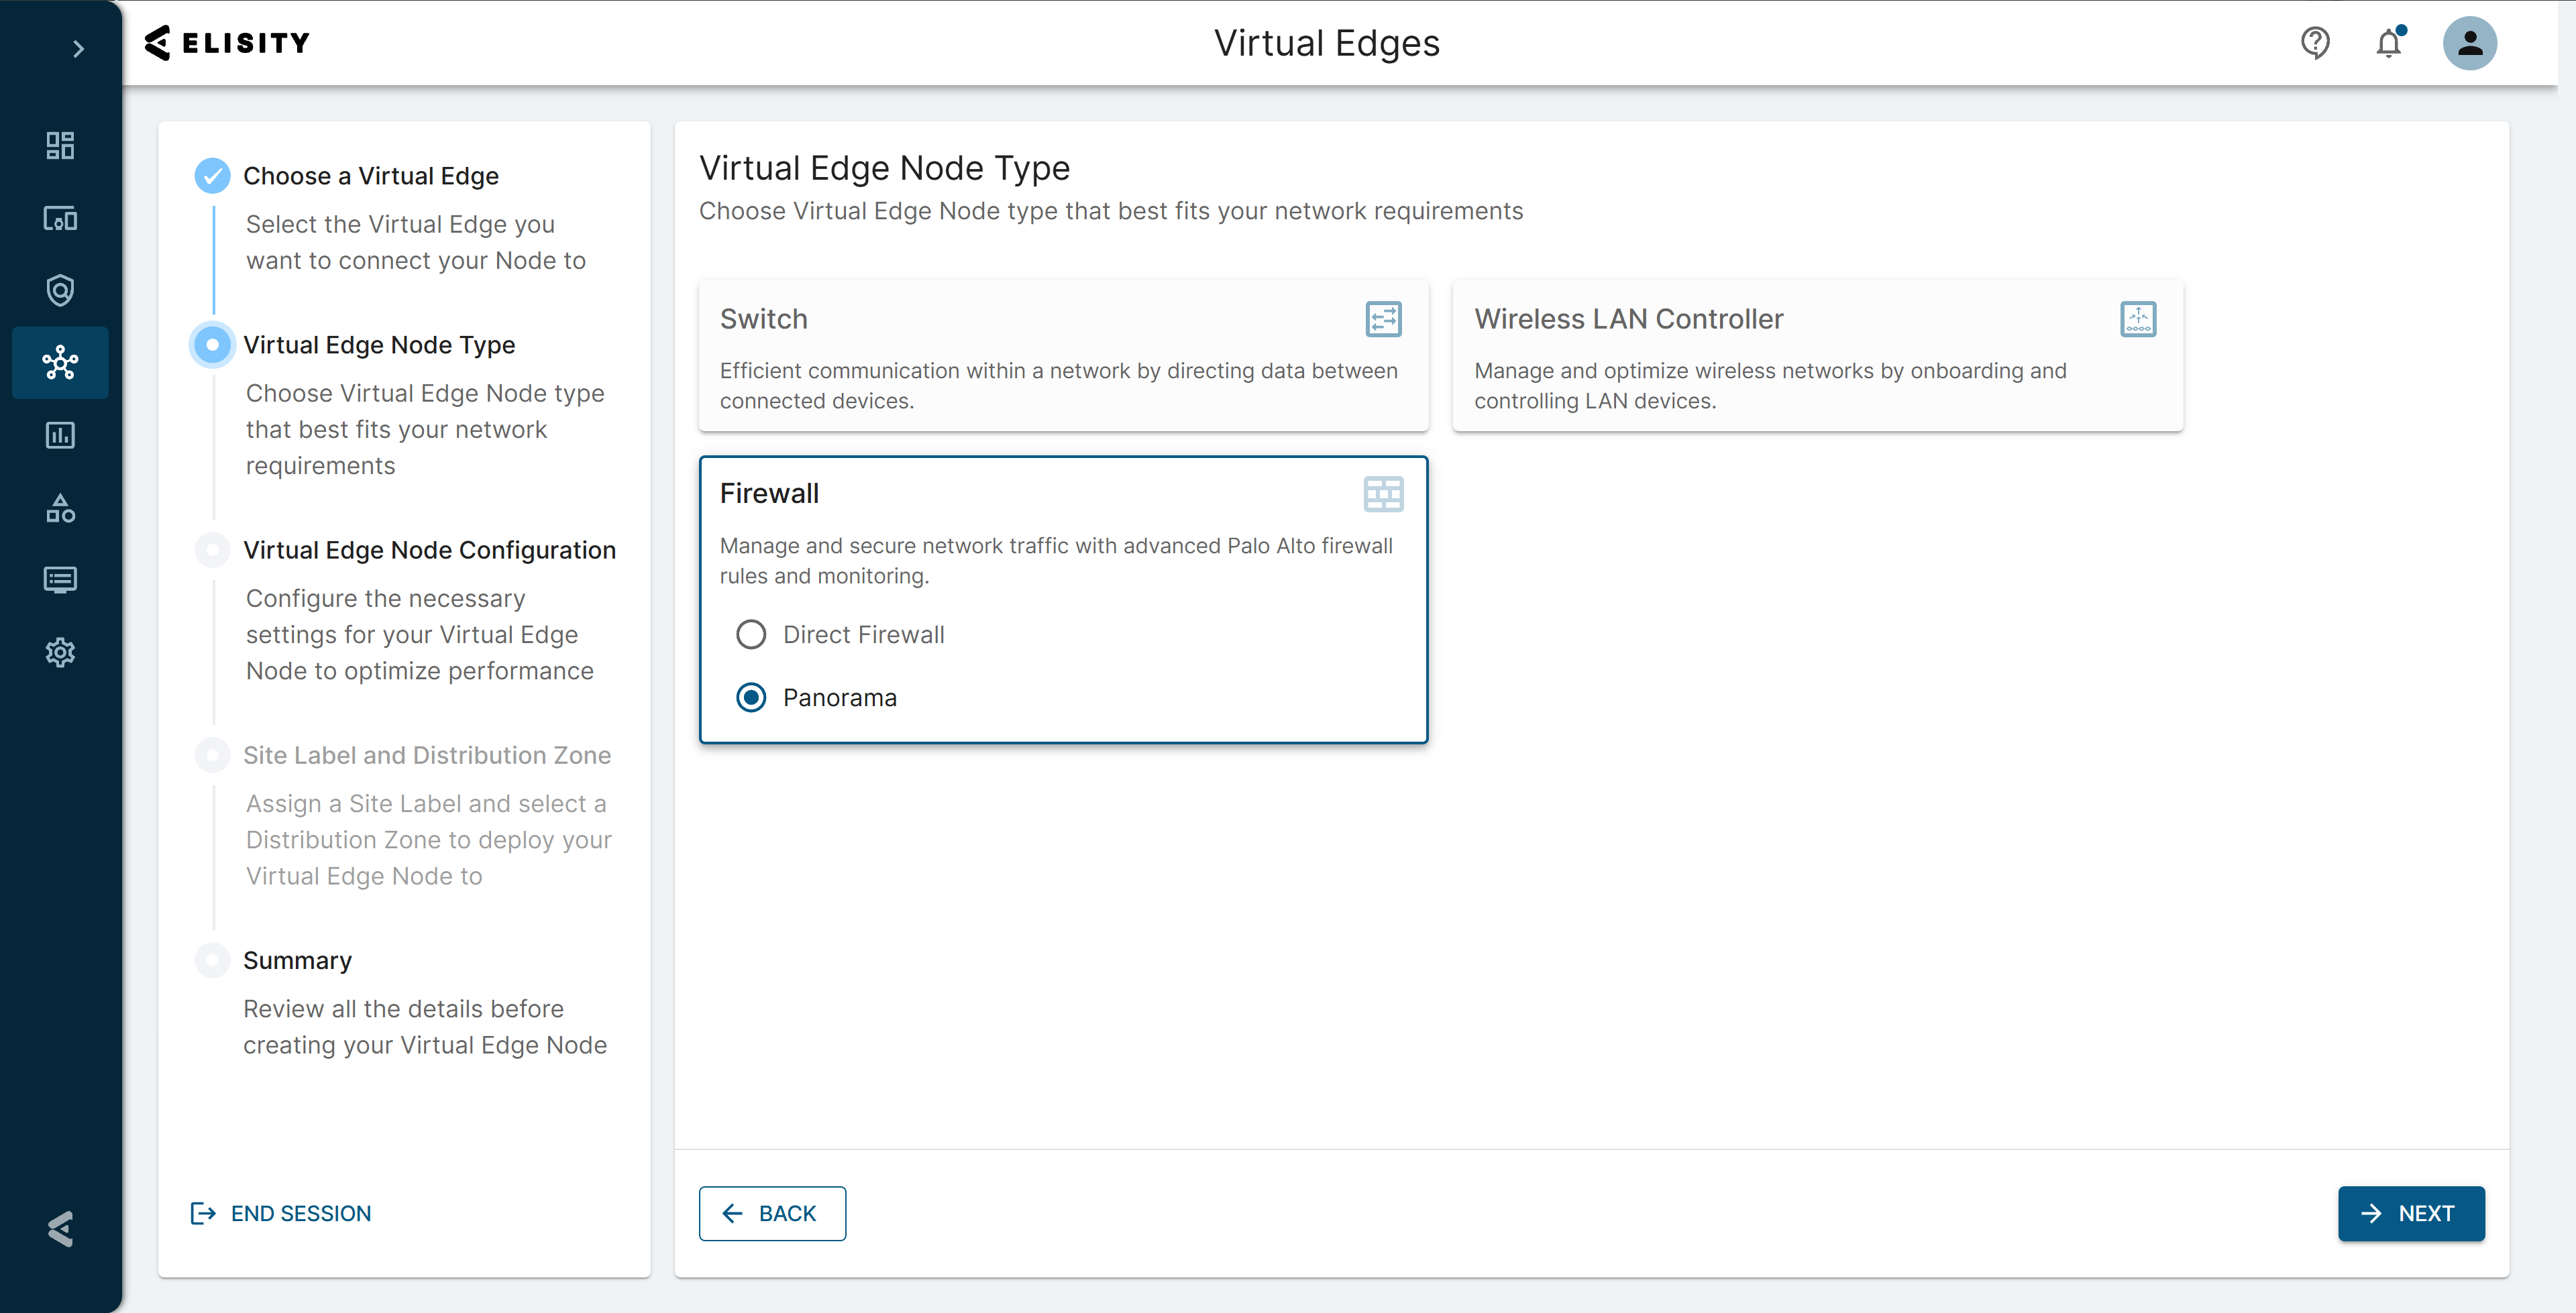This screenshot has height=1313, width=2576.
Task: Click the NEXT button
Action: click(x=2411, y=1213)
